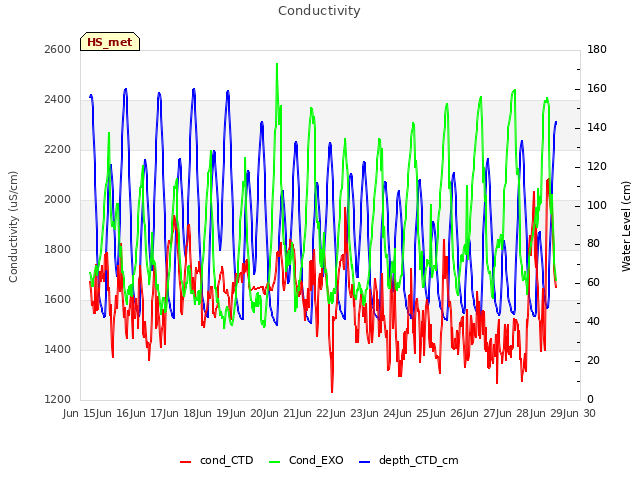Viewport: 640px width, 480px height.
Task: Click the 180 water level tick
Action: [597, 49]
